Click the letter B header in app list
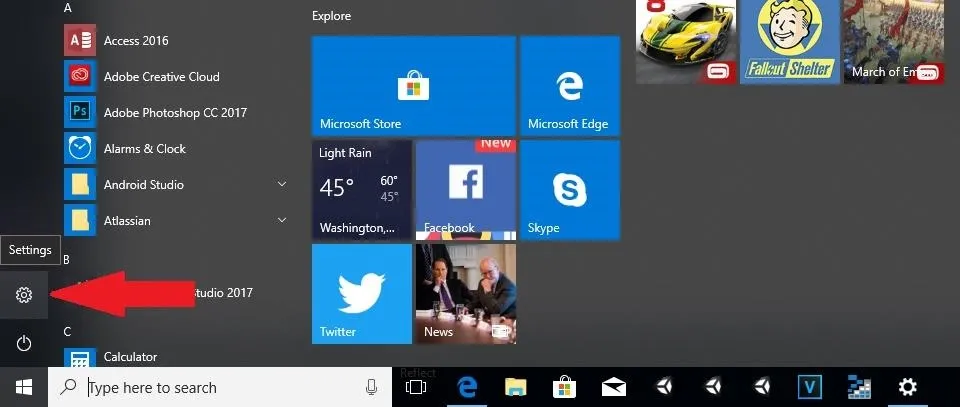 67,260
